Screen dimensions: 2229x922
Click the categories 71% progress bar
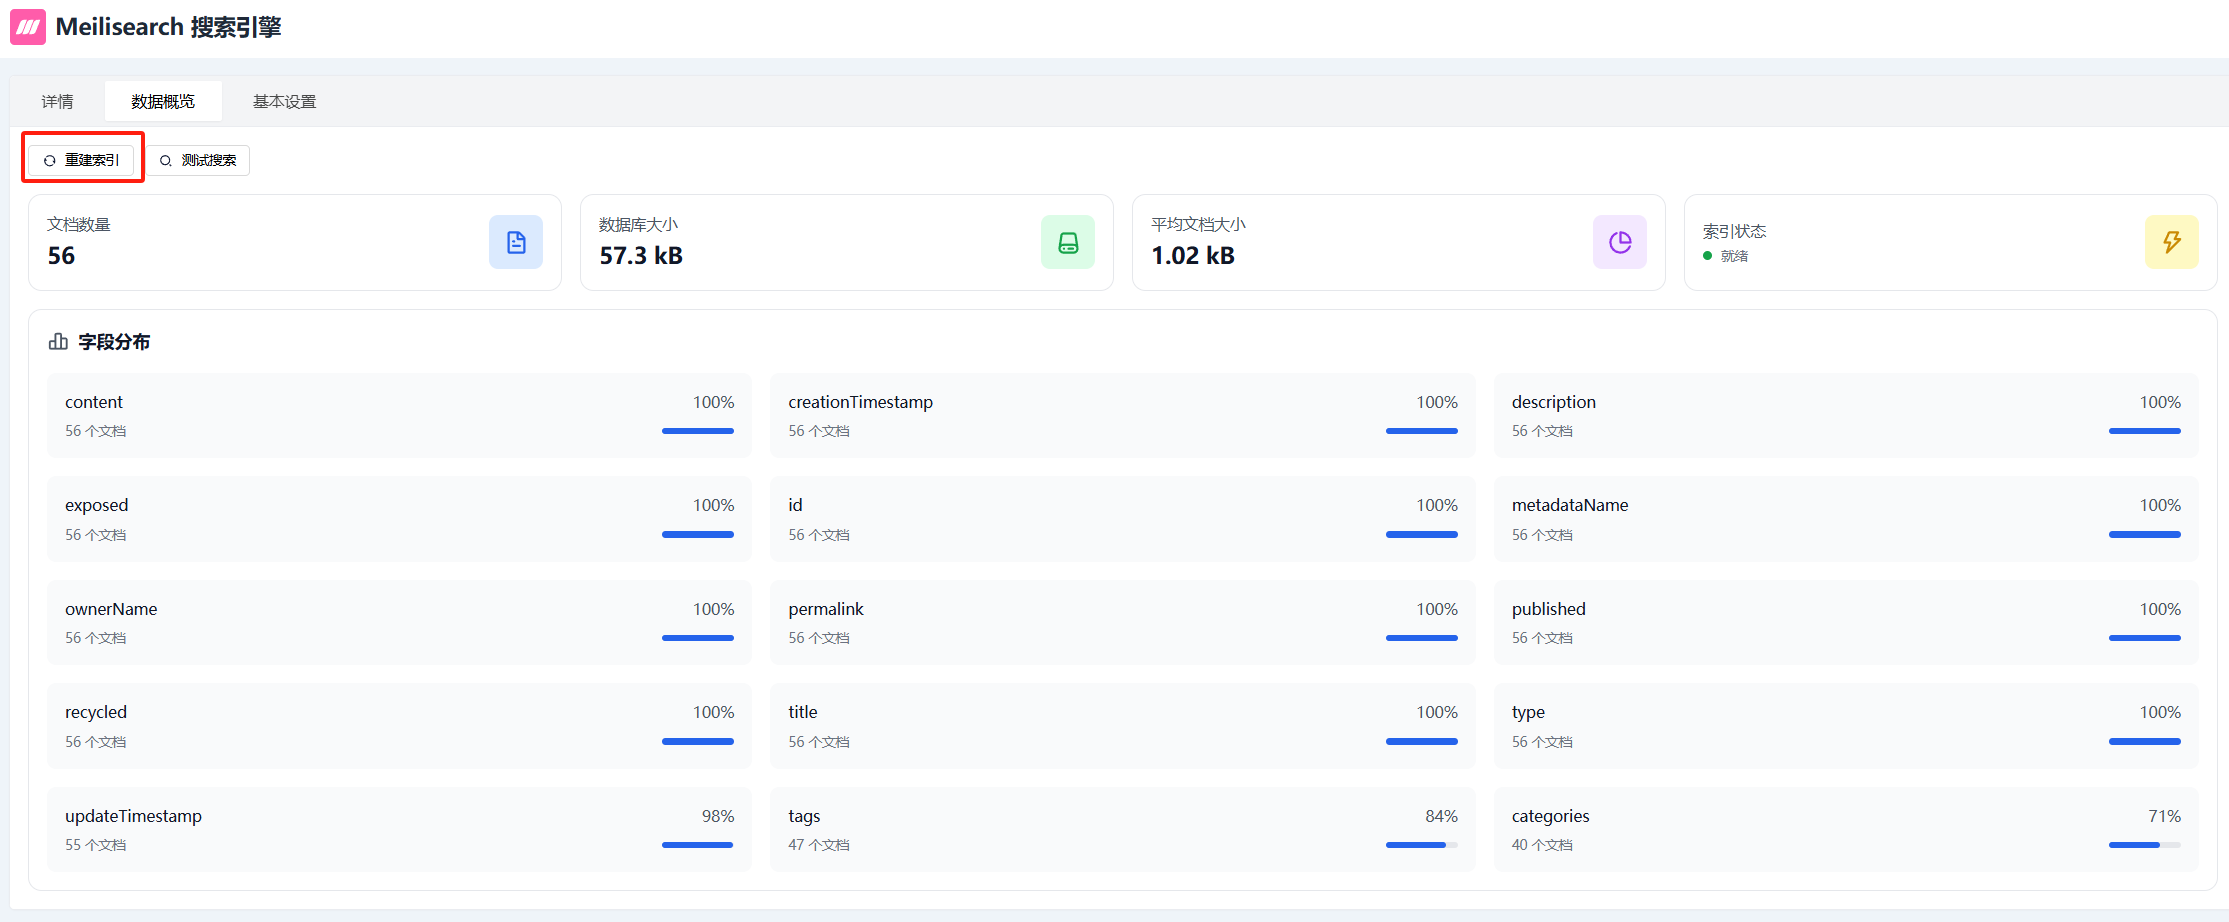[x=2144, y=845]
